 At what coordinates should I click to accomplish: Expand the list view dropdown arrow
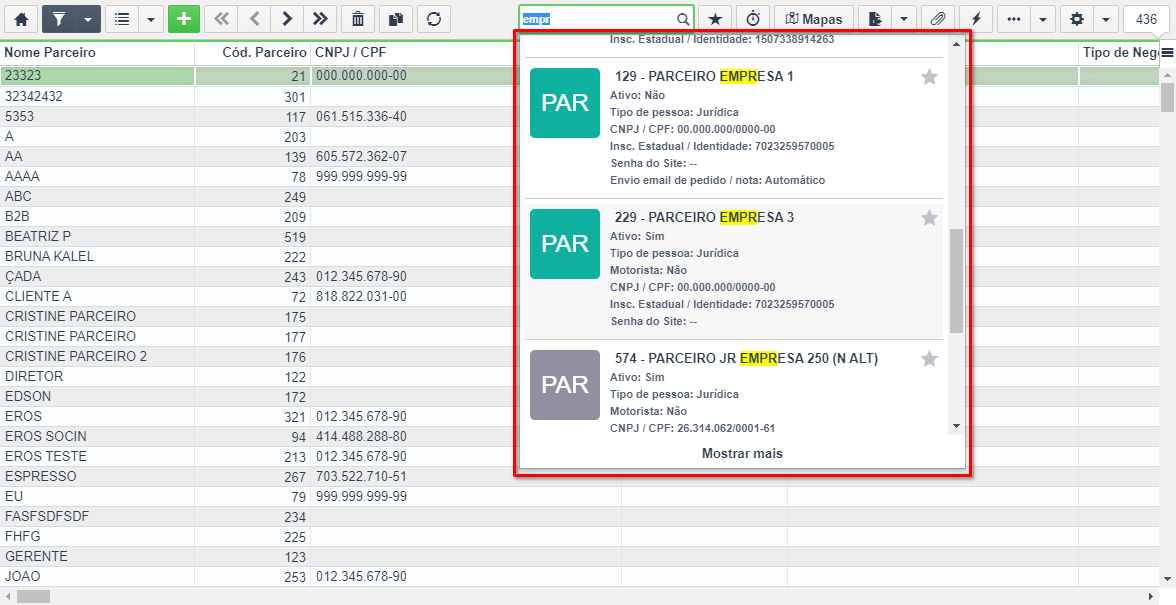(151, 19)
